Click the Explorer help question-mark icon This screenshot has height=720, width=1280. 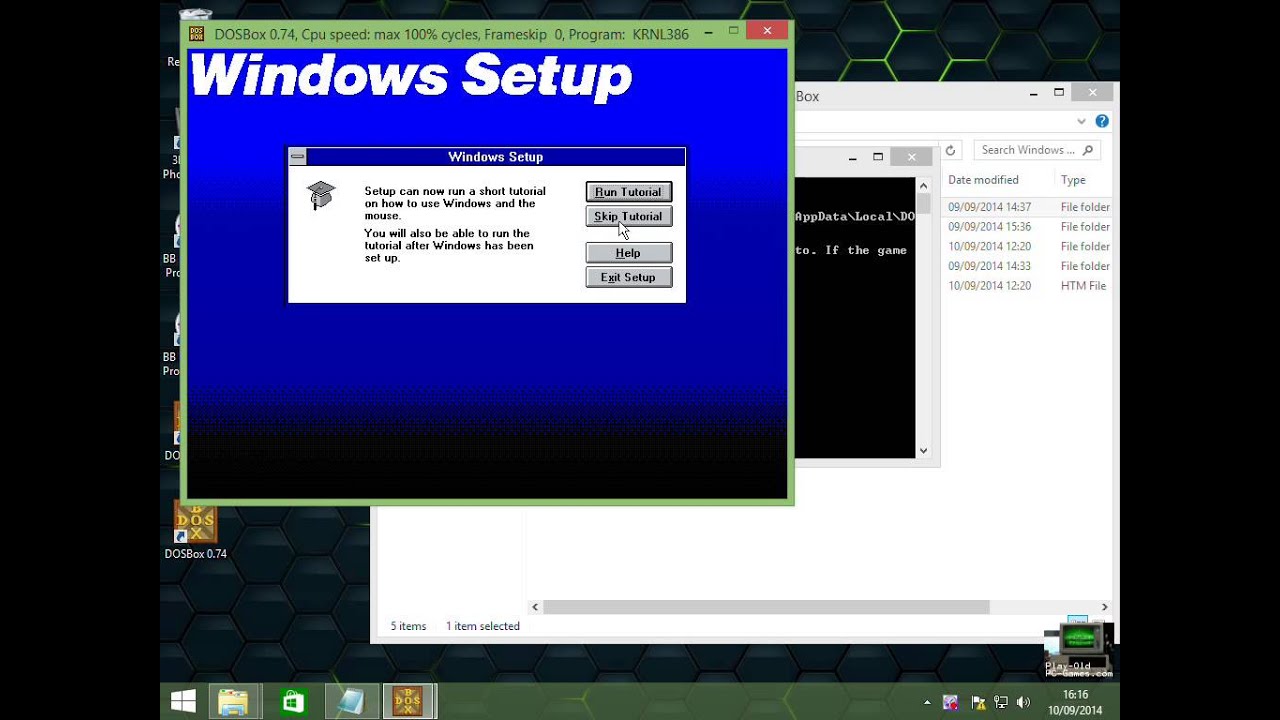[1102, 121]
